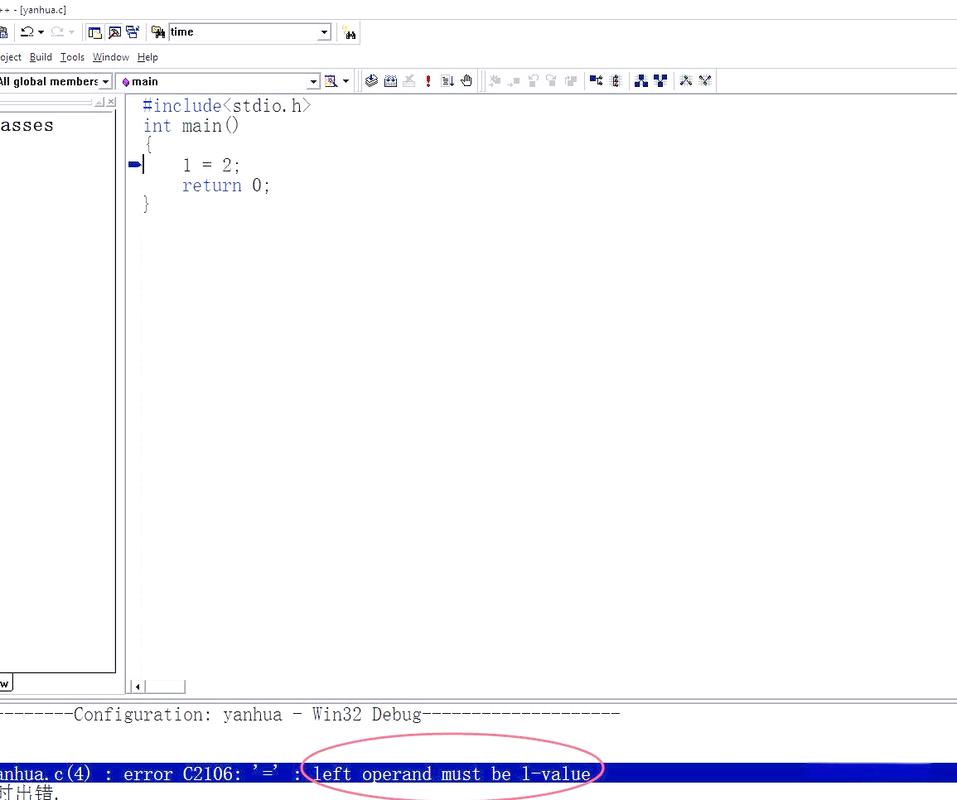The image size is (957, 800).
Task: Open the Build menu
Action: [40, 57]
